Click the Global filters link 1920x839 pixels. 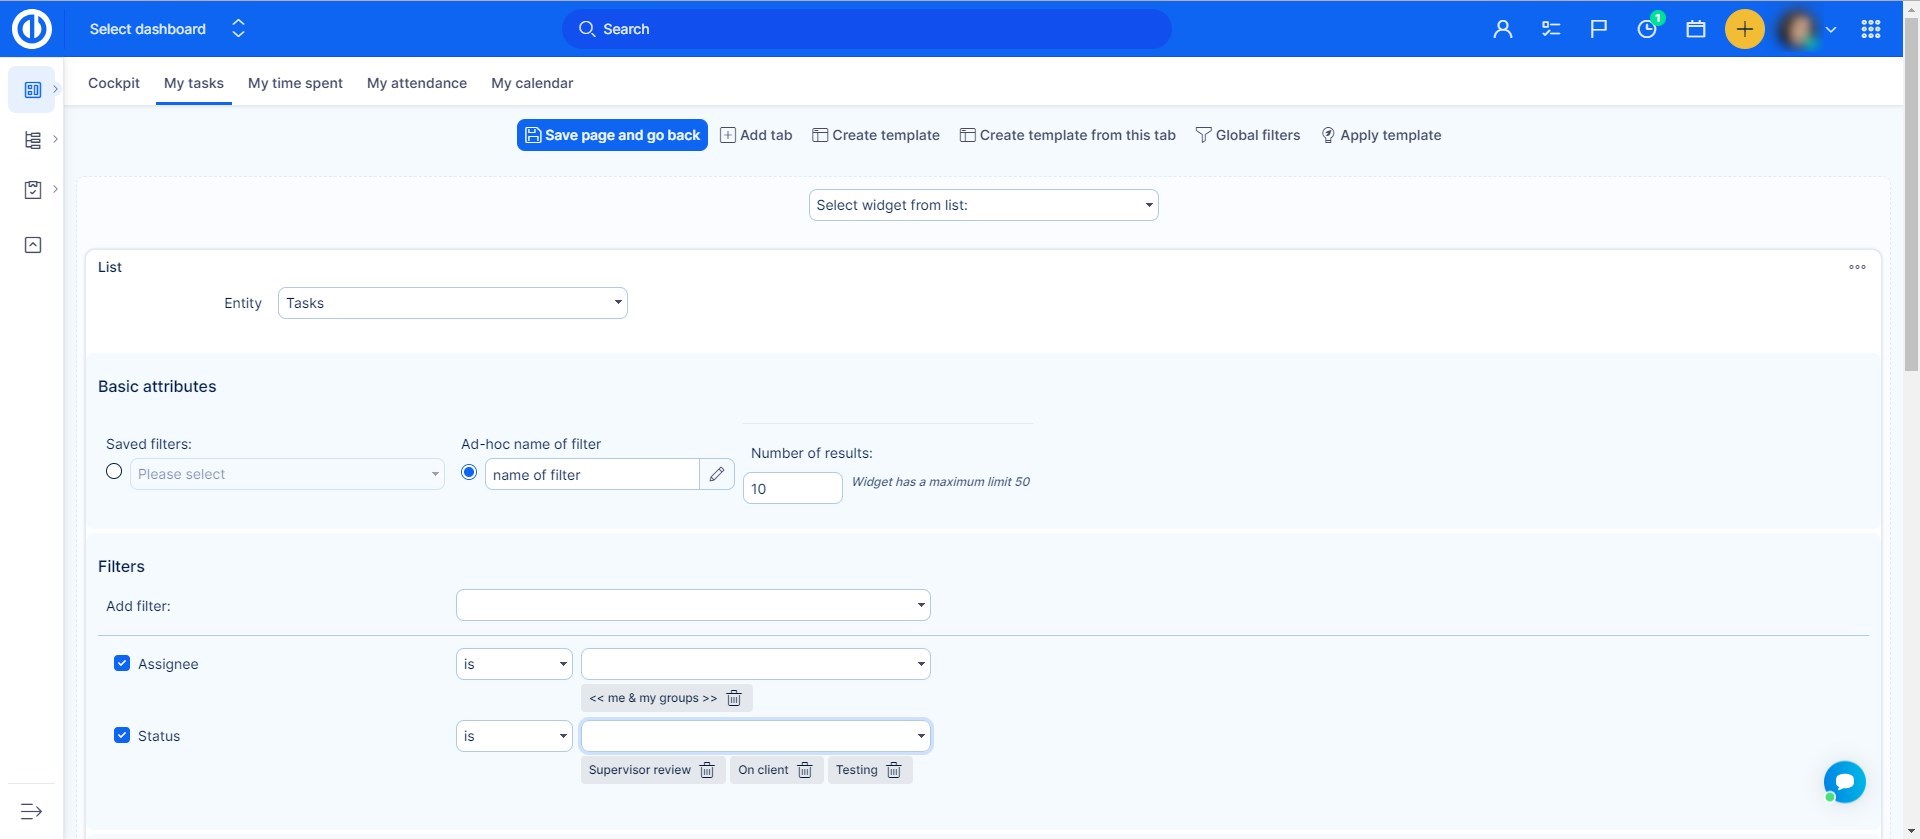1248,135
